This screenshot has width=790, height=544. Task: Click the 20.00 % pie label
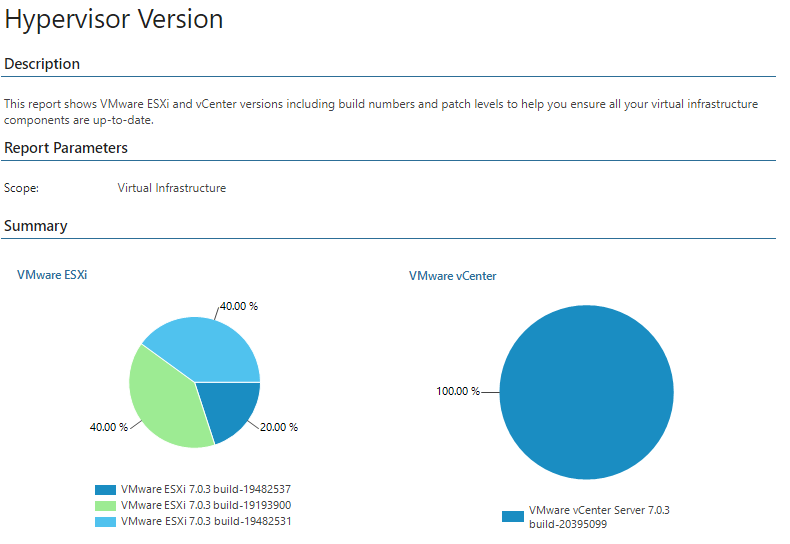pyautogui.click(x=279, y=427)
